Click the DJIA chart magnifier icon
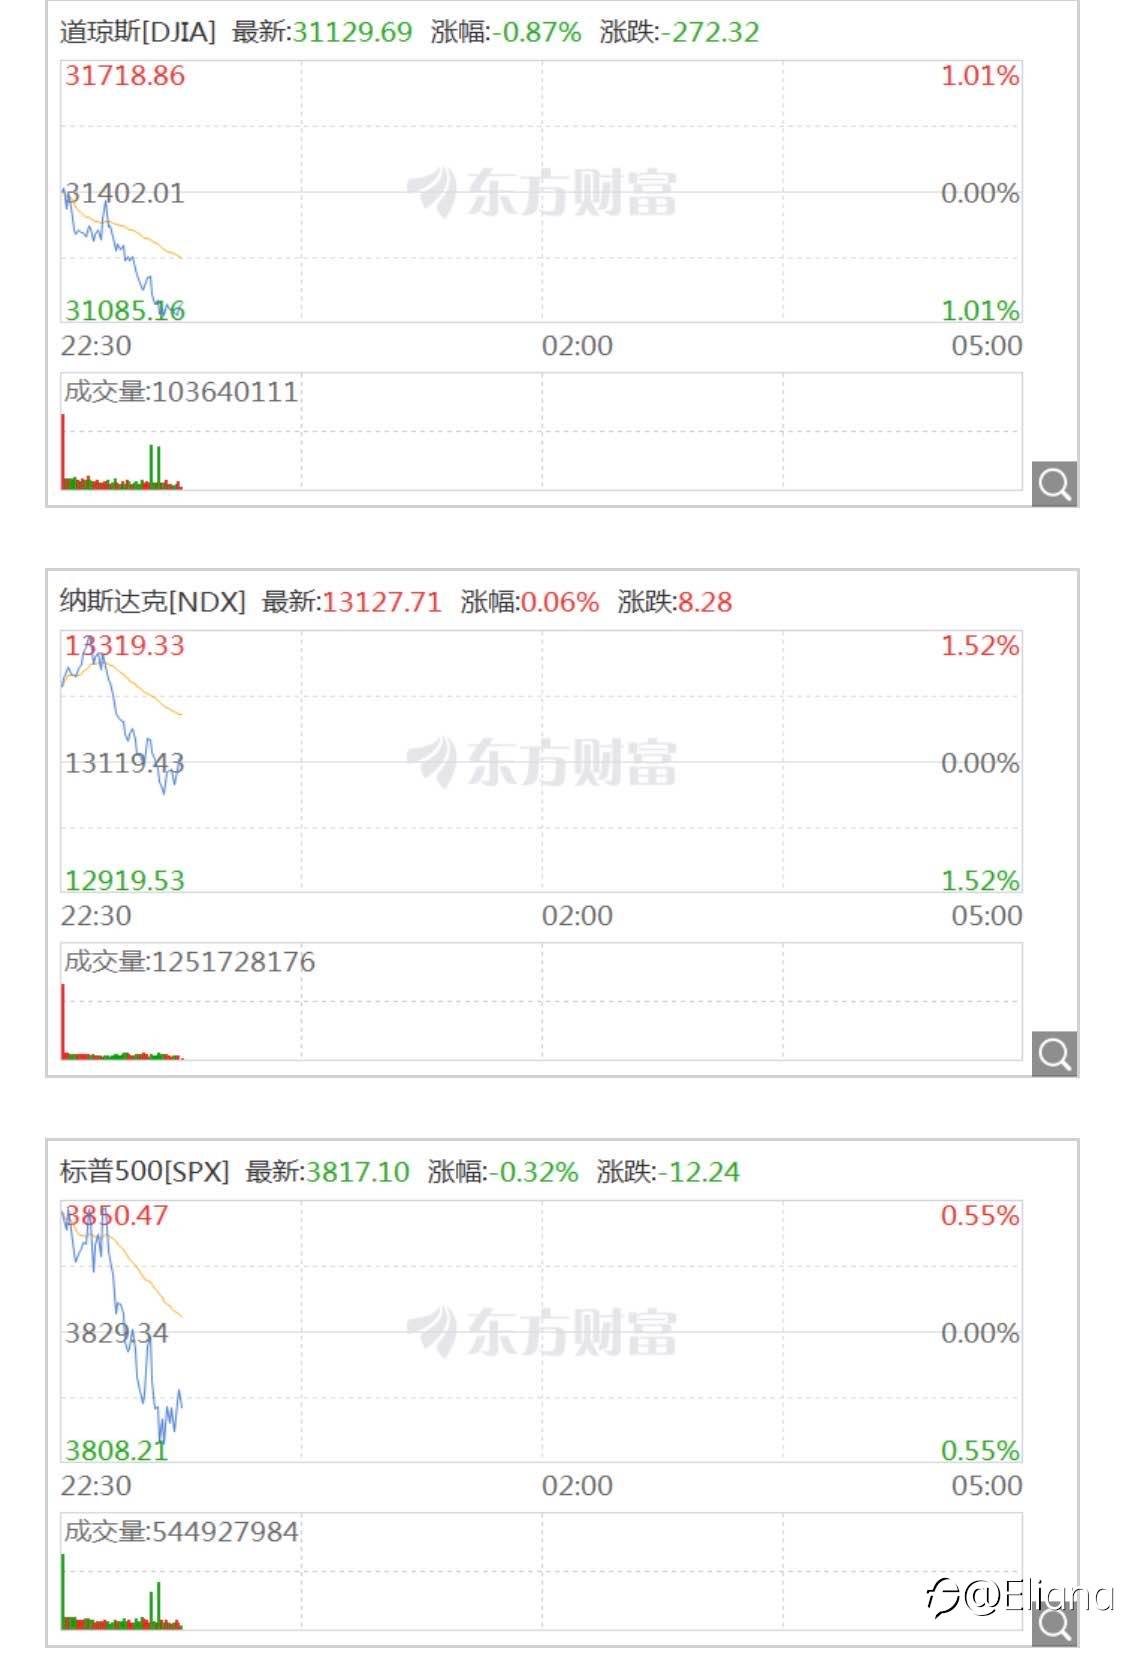 (1054, 484)
